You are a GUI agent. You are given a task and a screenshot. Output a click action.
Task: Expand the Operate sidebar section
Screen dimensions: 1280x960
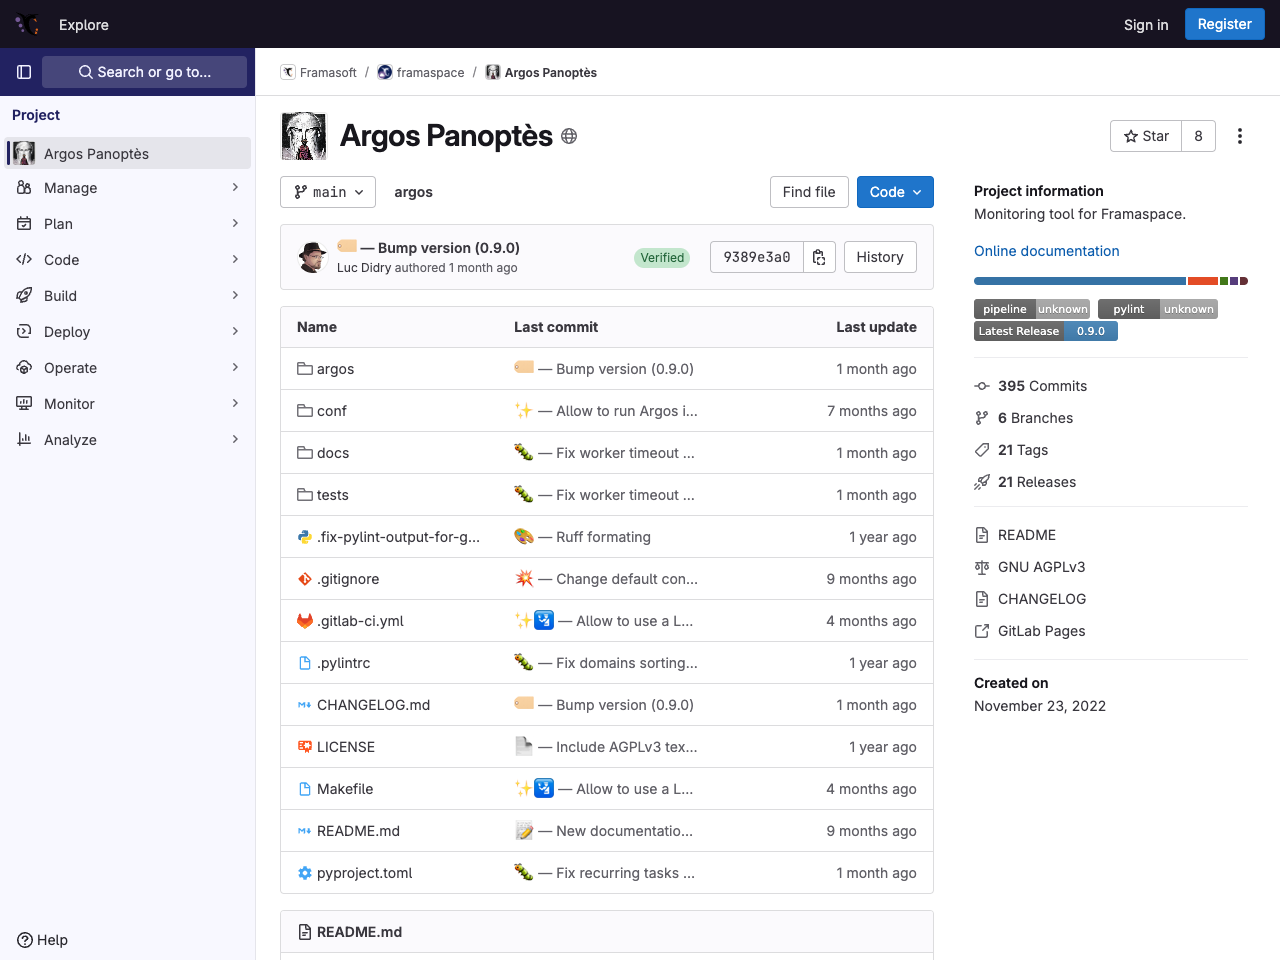pos(127,368)
